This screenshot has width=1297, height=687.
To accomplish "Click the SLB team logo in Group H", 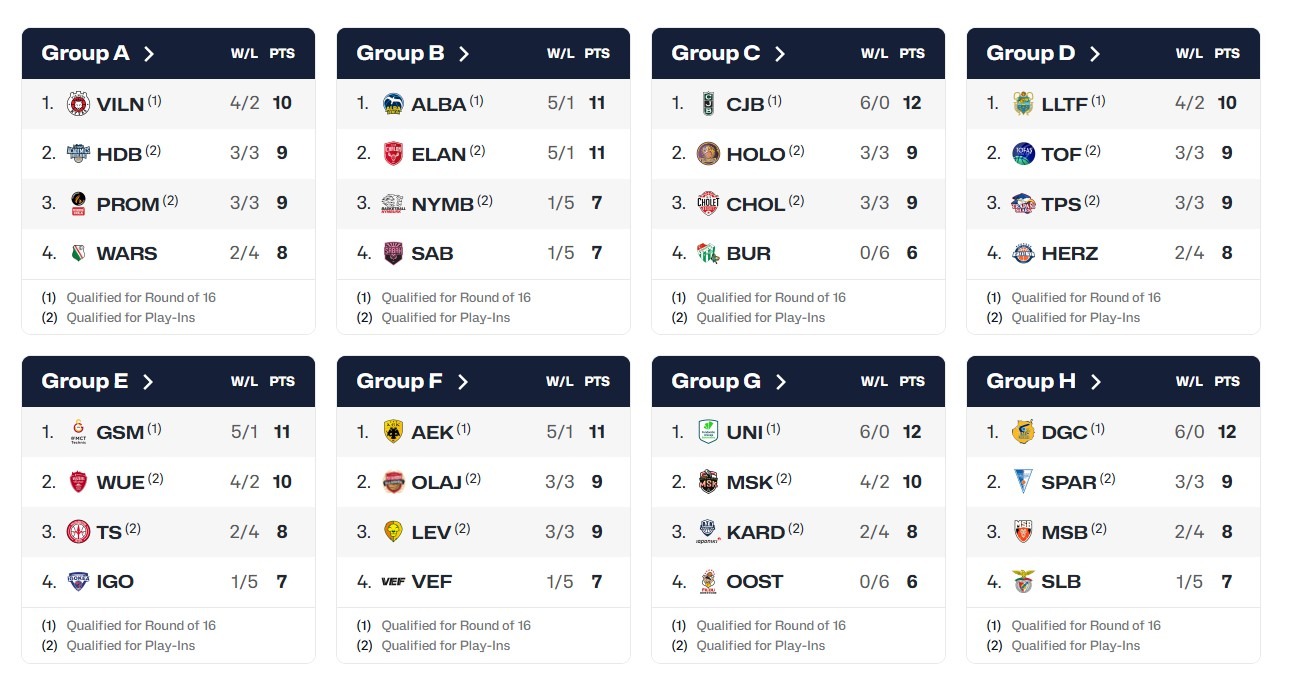I will click(1023, 581).
